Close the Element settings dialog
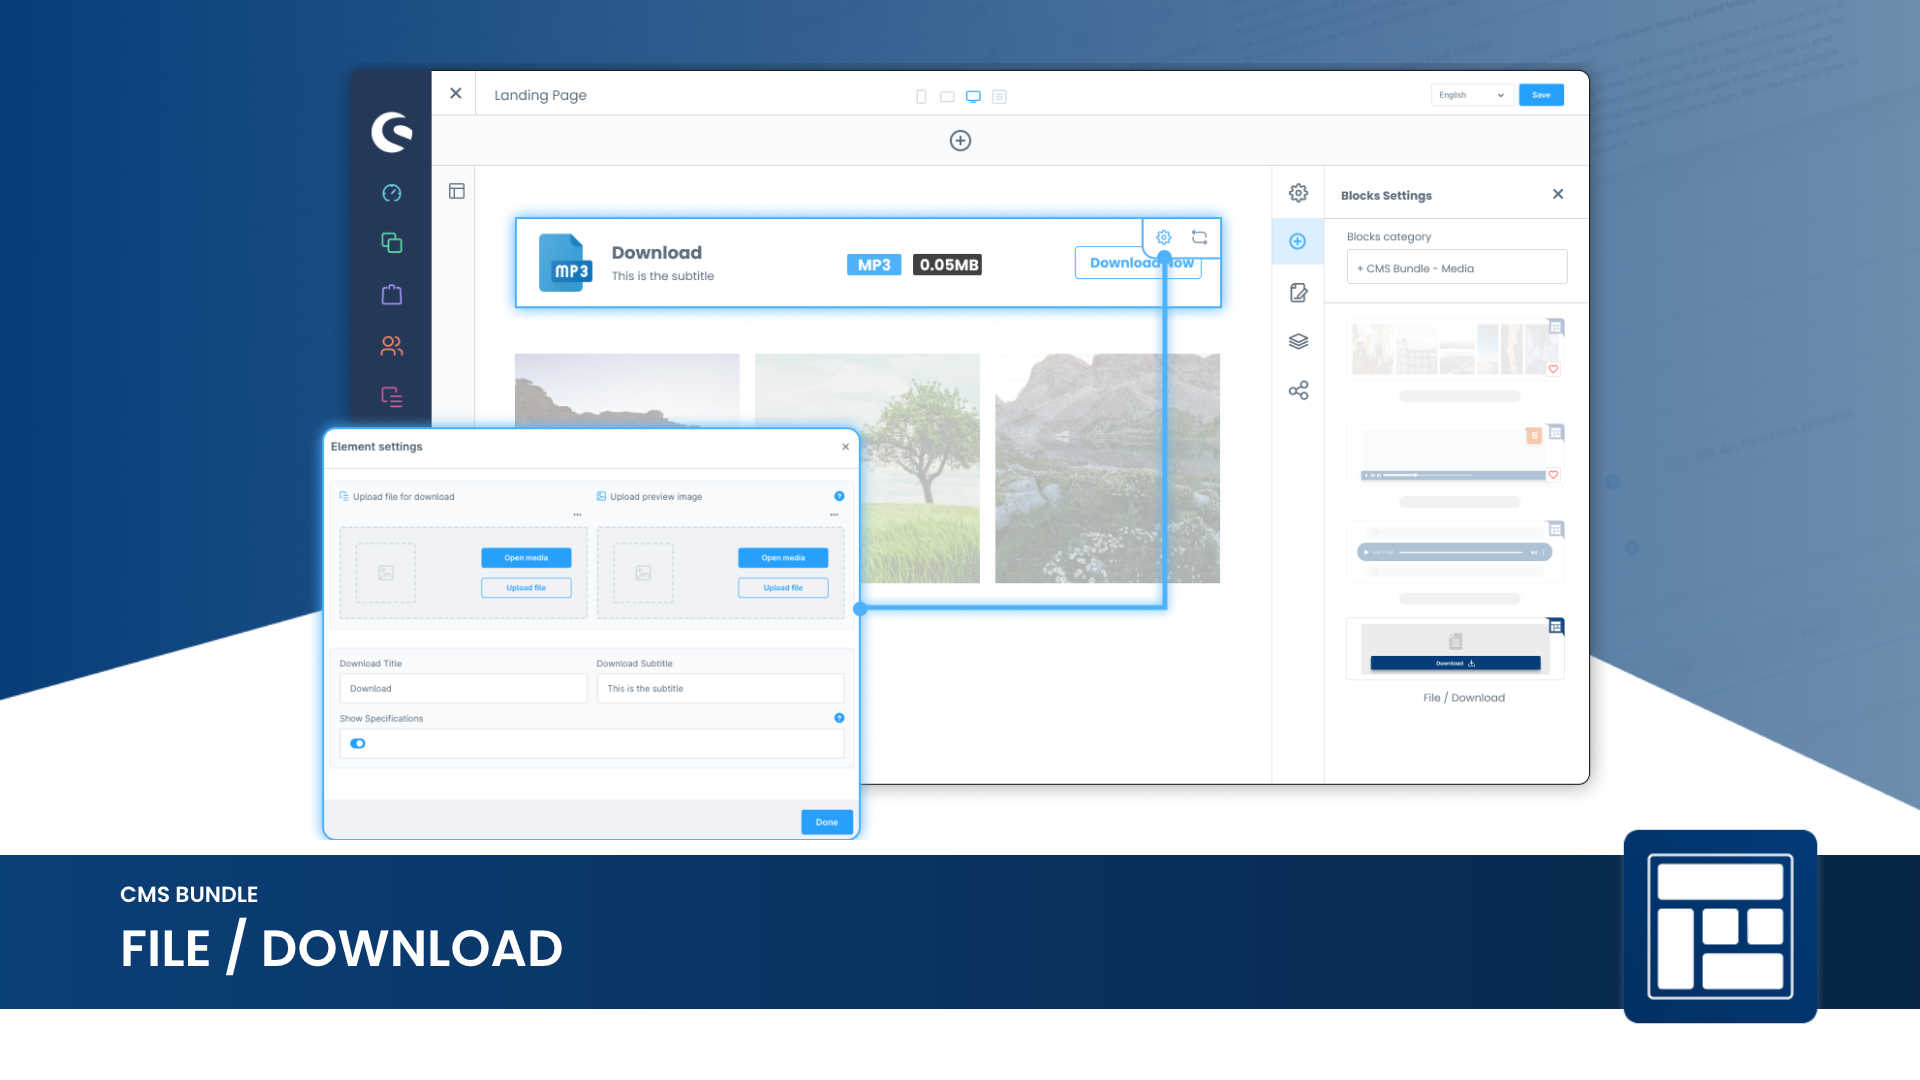The image size is (1920, 1080). tap(845, 447)
